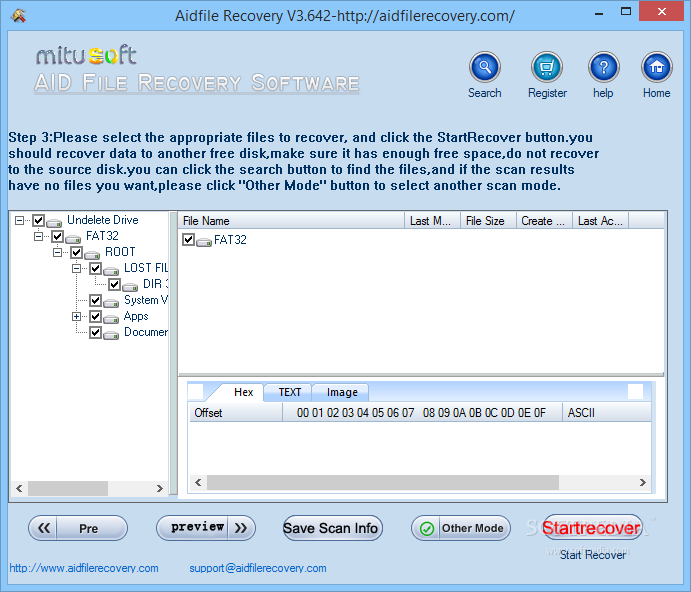
Task: Uncheck the Undelete Drive checkbox
Action: [38, 220]
